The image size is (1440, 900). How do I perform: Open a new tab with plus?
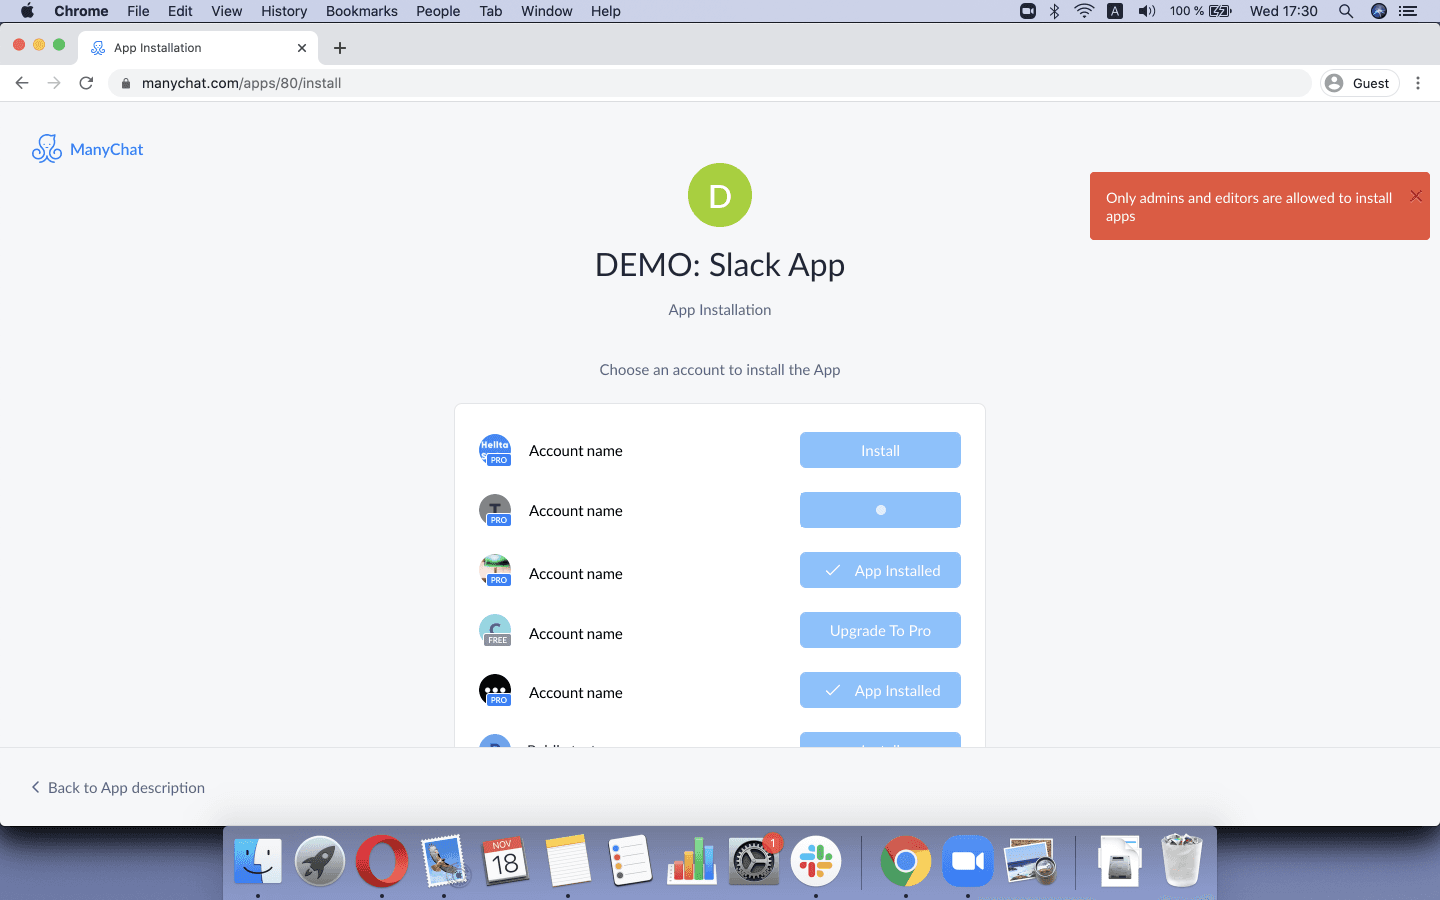coord(340,48)
